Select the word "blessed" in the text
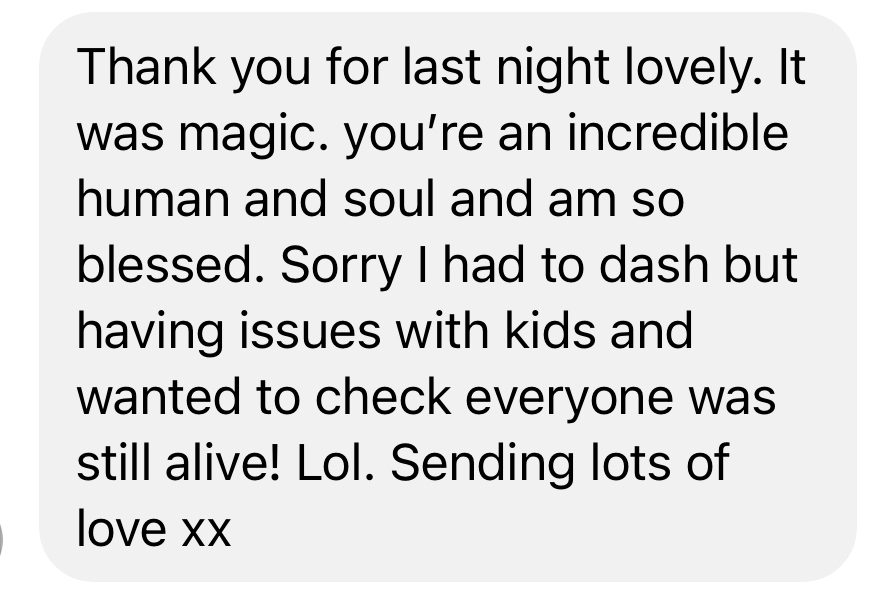Screen dimensions: 878x616 tap(164, 265)
